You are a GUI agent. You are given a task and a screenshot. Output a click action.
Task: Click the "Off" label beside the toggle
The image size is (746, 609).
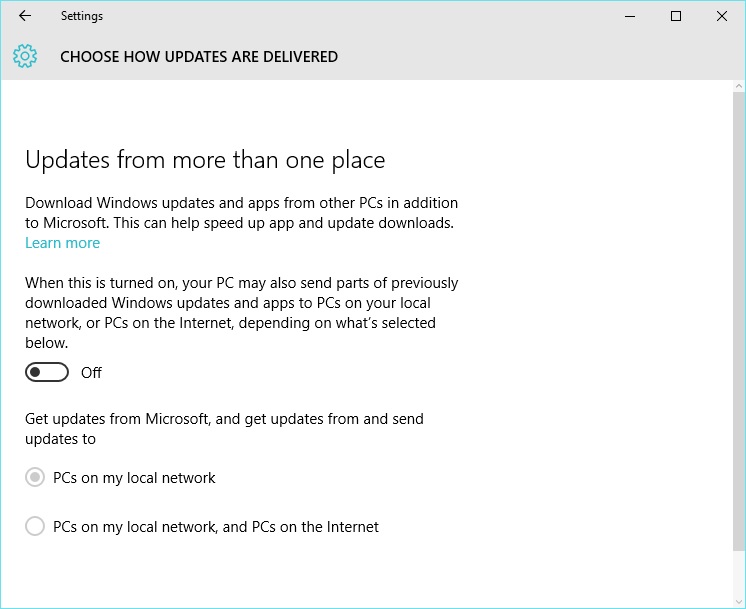coord(91,373)
